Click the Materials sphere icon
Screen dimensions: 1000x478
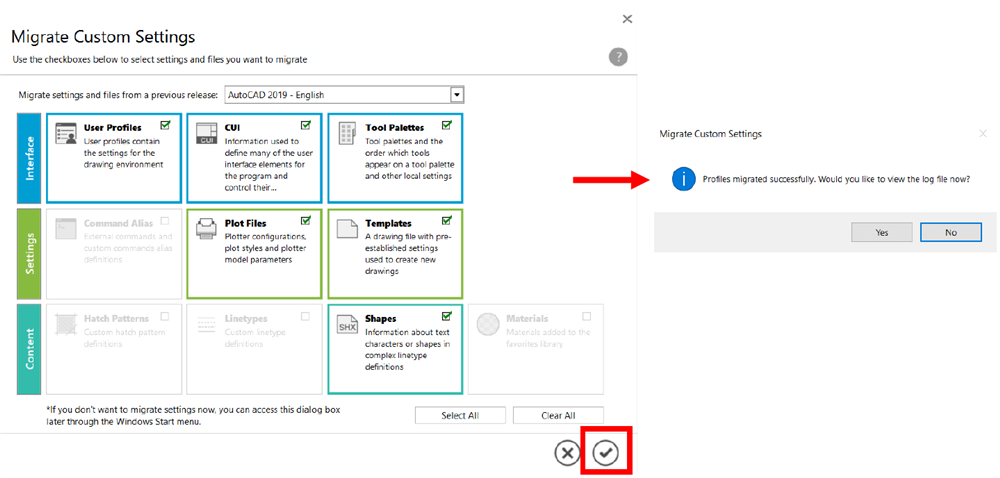pyautogui.click(x=488, y=324)
